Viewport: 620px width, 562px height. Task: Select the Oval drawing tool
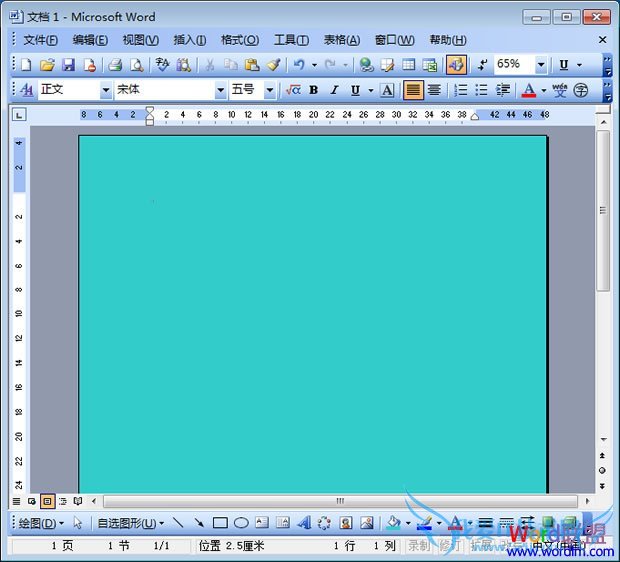coord(241,523)
